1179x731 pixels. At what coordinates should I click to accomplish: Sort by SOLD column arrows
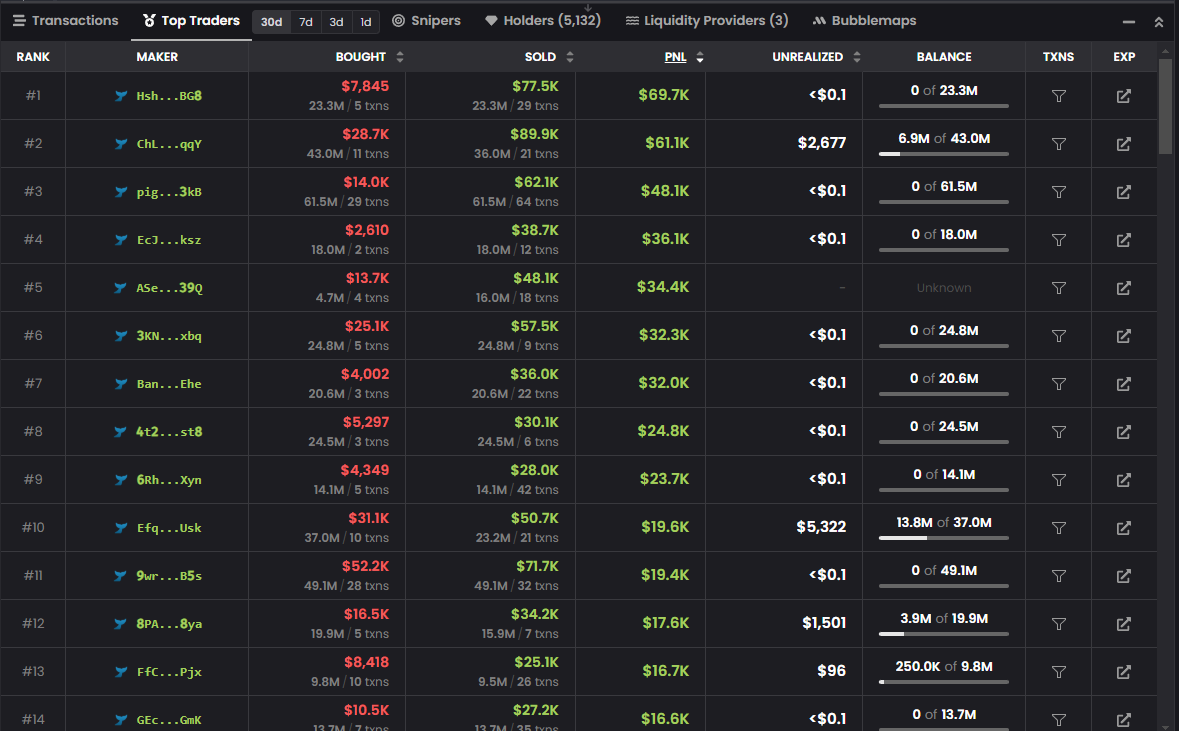tap(570, 57)
